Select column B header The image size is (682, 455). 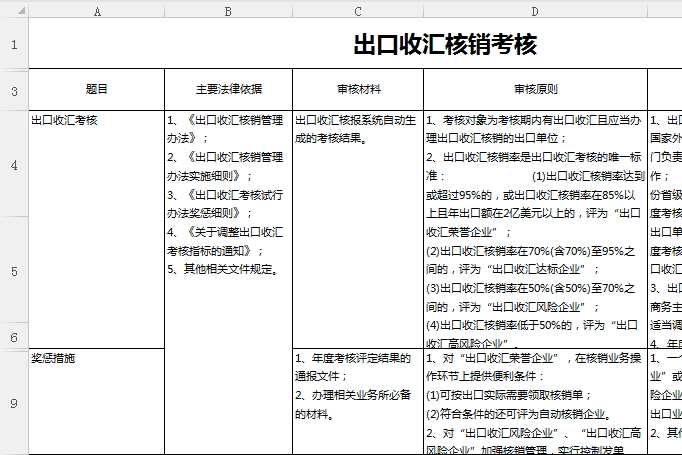coord(228,11)
